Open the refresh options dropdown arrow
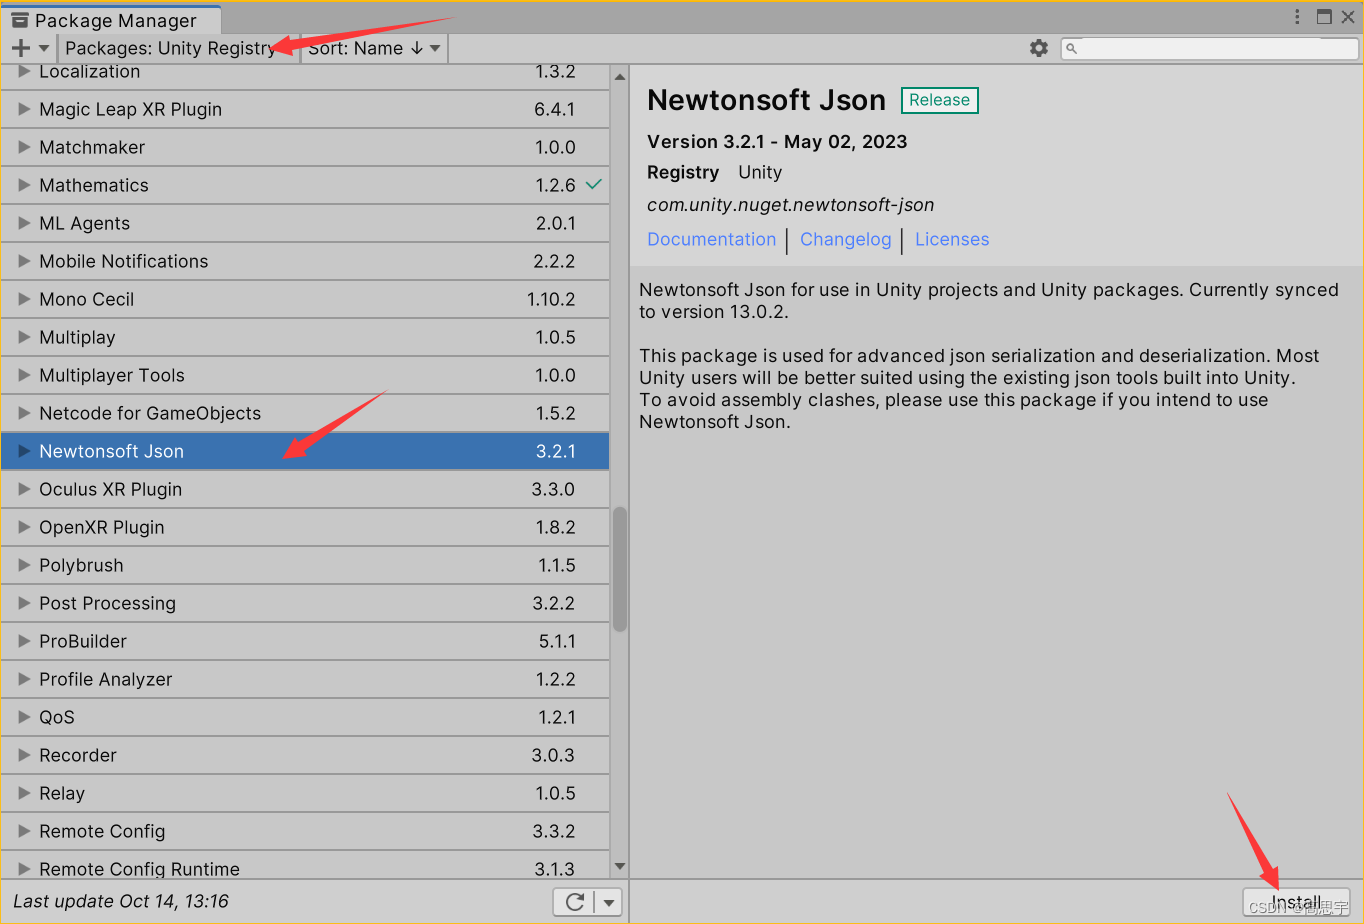The width and height of the screenshot is (1364, 924). point(608,902)
